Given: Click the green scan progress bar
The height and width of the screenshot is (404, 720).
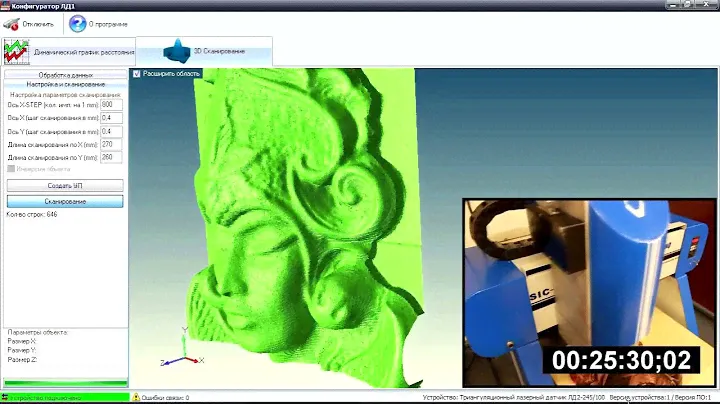Looking at the screenshot, I should [x=65, y=383].
